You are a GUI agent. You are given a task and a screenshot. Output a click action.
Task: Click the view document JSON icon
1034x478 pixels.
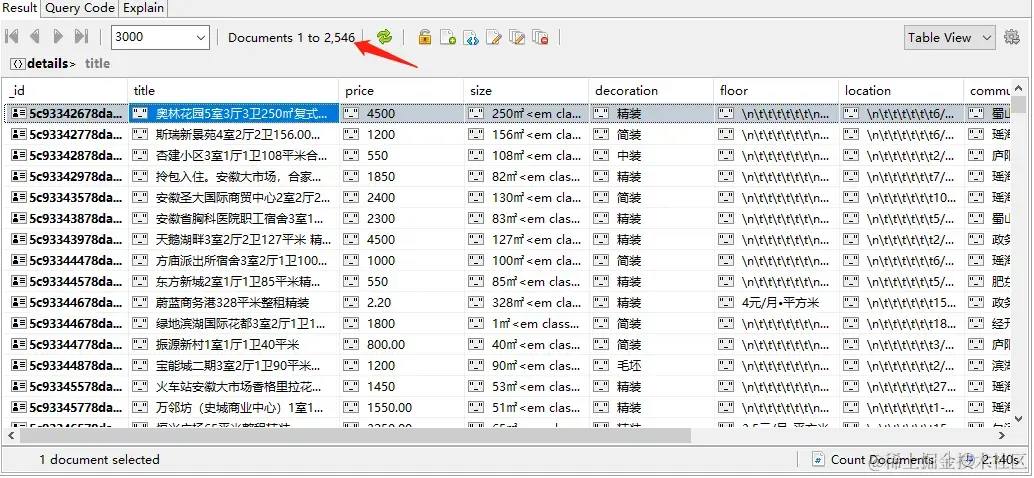tap(471, 37)
